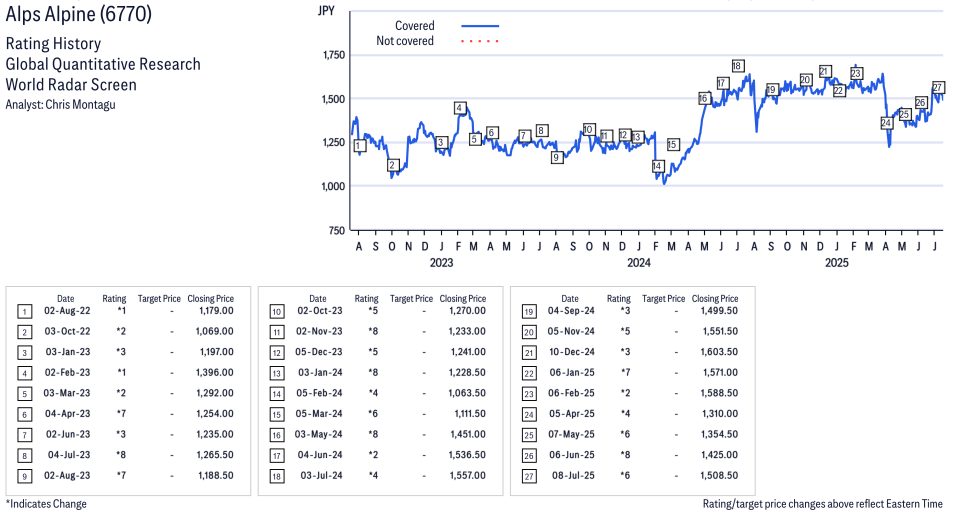Click the date 10-Dec-24
The image size is (954, 510).
click(572, 352)
